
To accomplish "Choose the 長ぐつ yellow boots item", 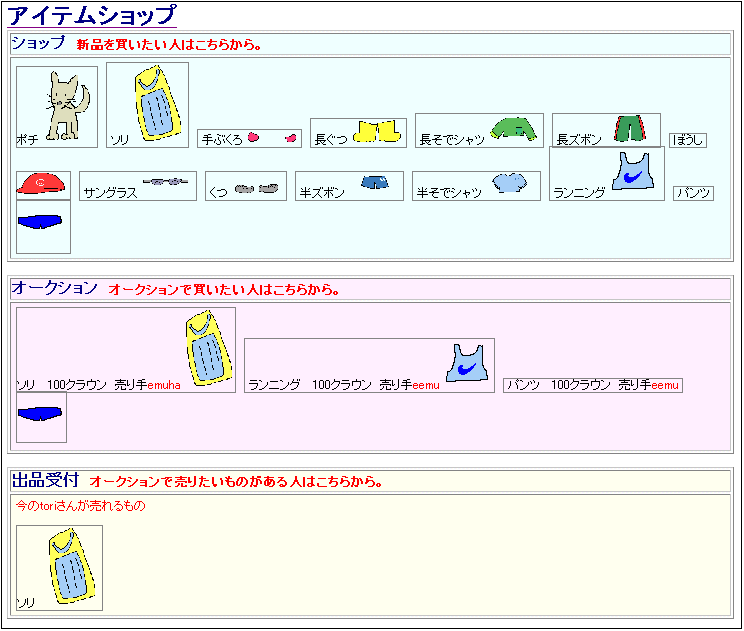I will point(358,133).
